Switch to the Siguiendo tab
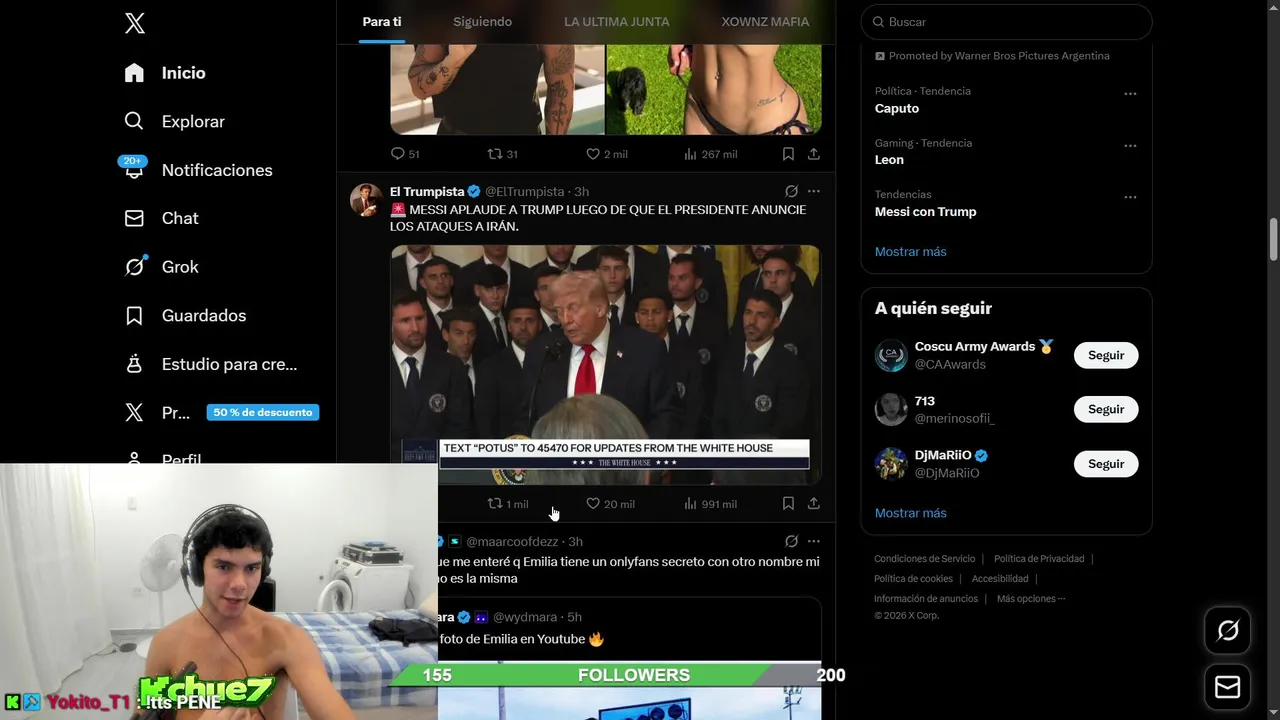This screenshot has height=720, width=1280. tap(482, 21)
